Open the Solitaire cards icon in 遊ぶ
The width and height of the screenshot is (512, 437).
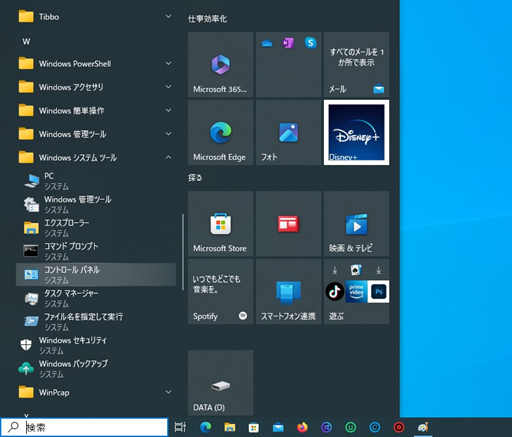(356, 270)
